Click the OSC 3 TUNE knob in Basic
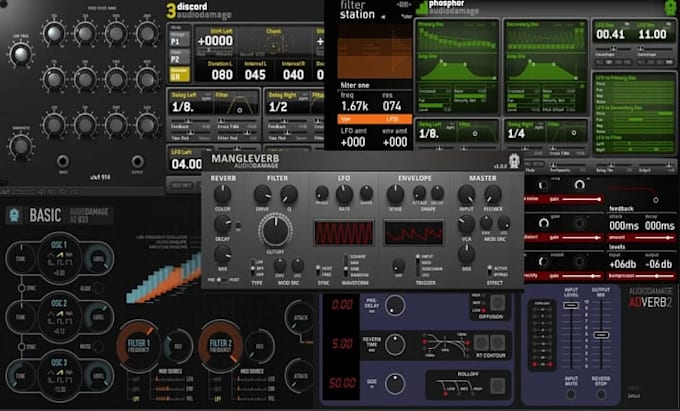The width and height of the screenshot is (680, 411). (20, 376)
